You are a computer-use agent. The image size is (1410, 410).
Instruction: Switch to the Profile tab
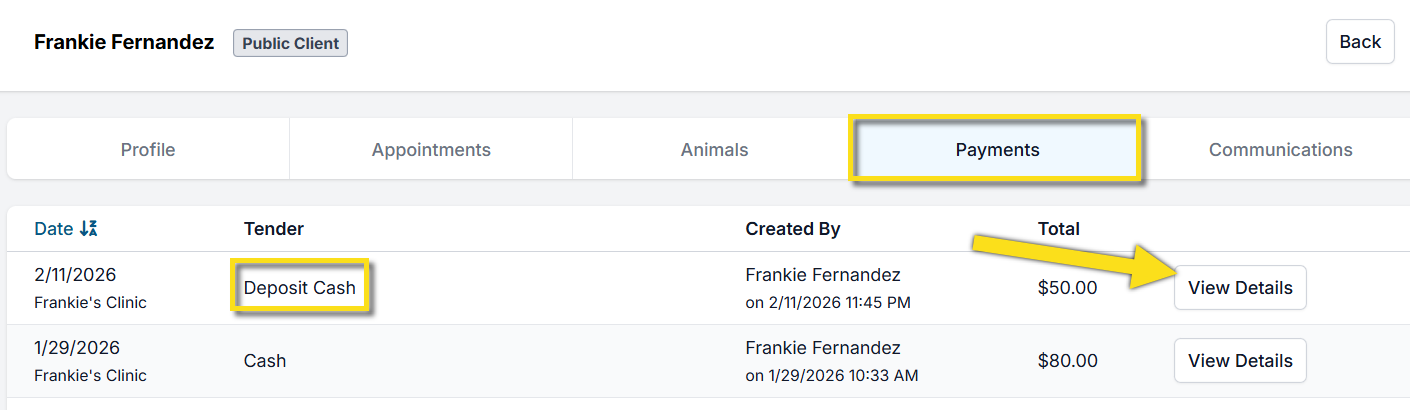point(148,150)
